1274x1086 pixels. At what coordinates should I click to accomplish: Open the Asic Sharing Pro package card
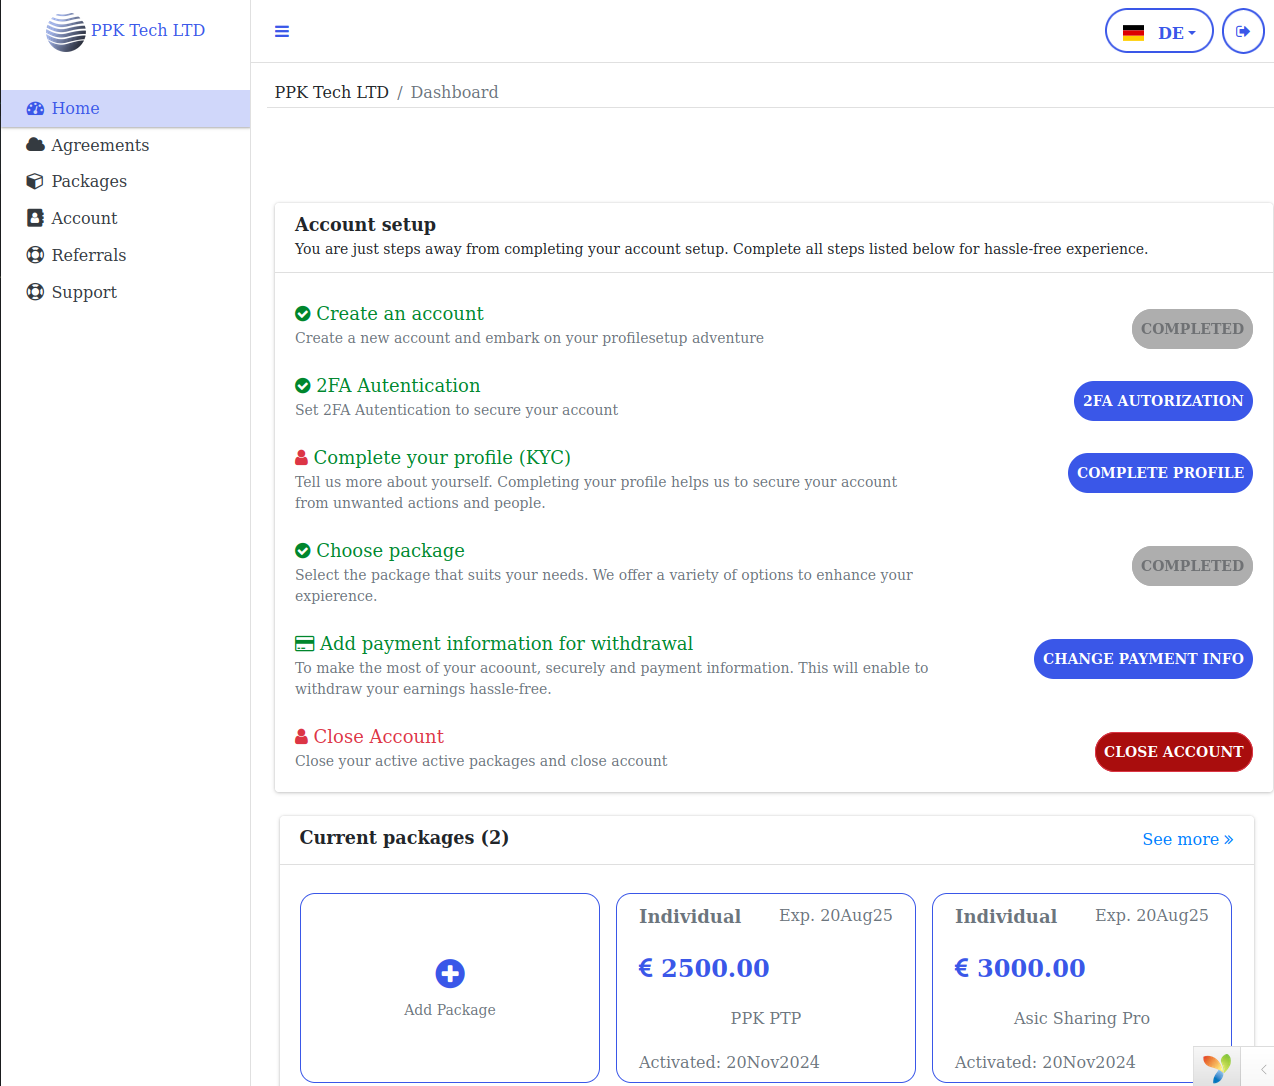click(1081, 987)
